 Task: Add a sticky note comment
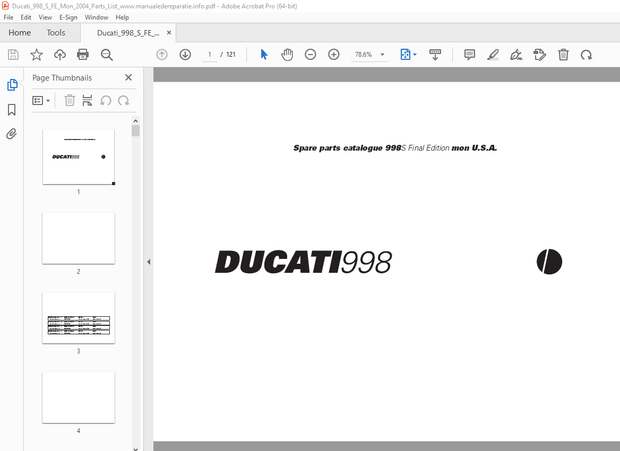[x=469, y=55]
